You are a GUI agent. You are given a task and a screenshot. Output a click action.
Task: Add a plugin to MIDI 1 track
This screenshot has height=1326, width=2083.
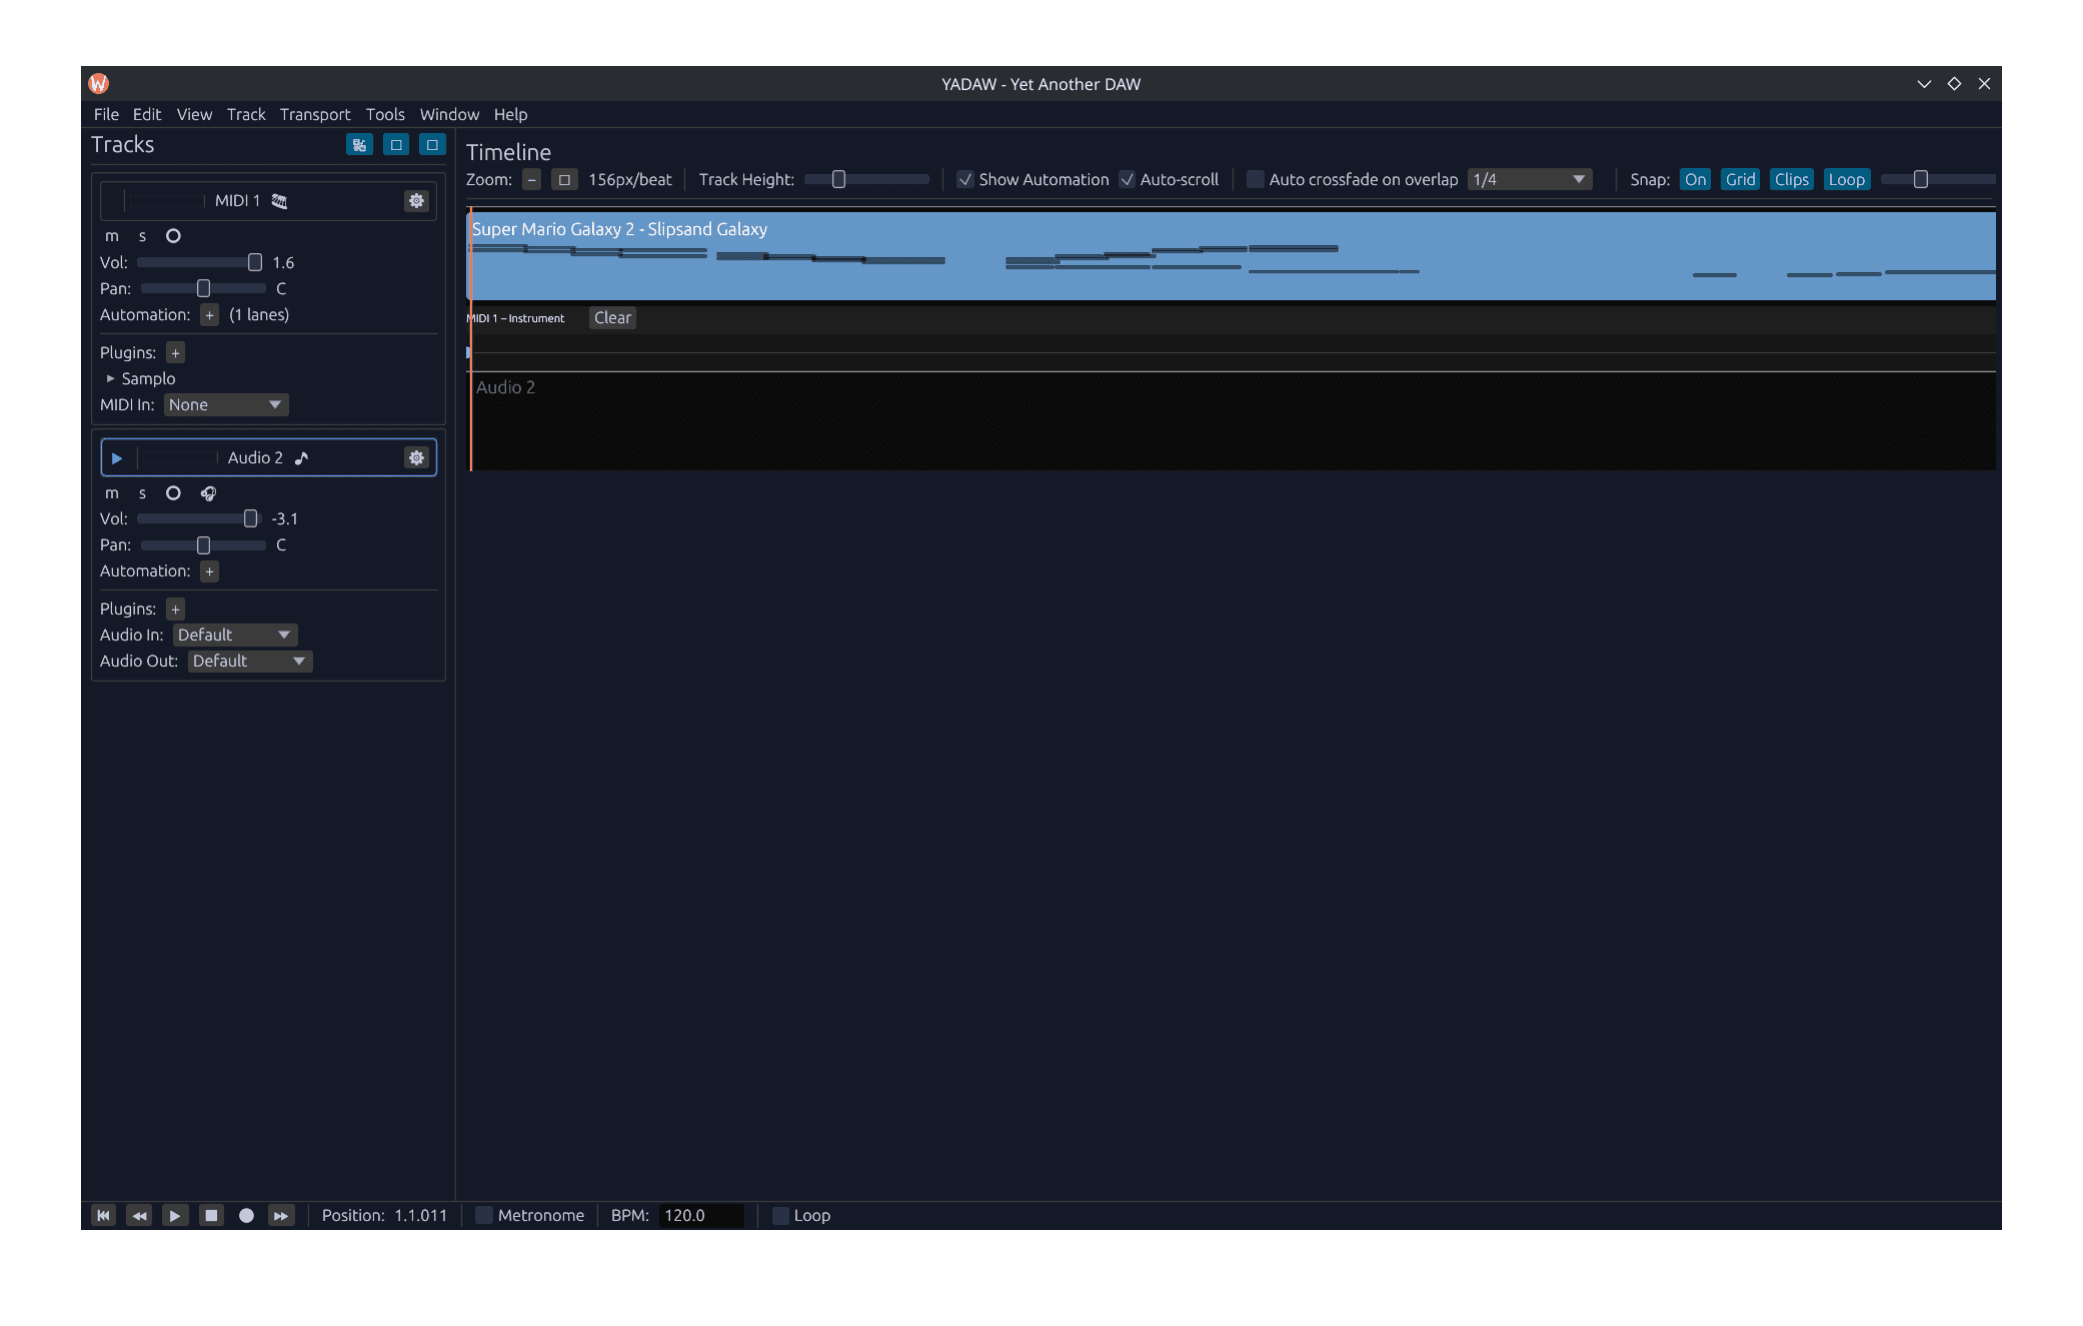[x=175, y=353]
